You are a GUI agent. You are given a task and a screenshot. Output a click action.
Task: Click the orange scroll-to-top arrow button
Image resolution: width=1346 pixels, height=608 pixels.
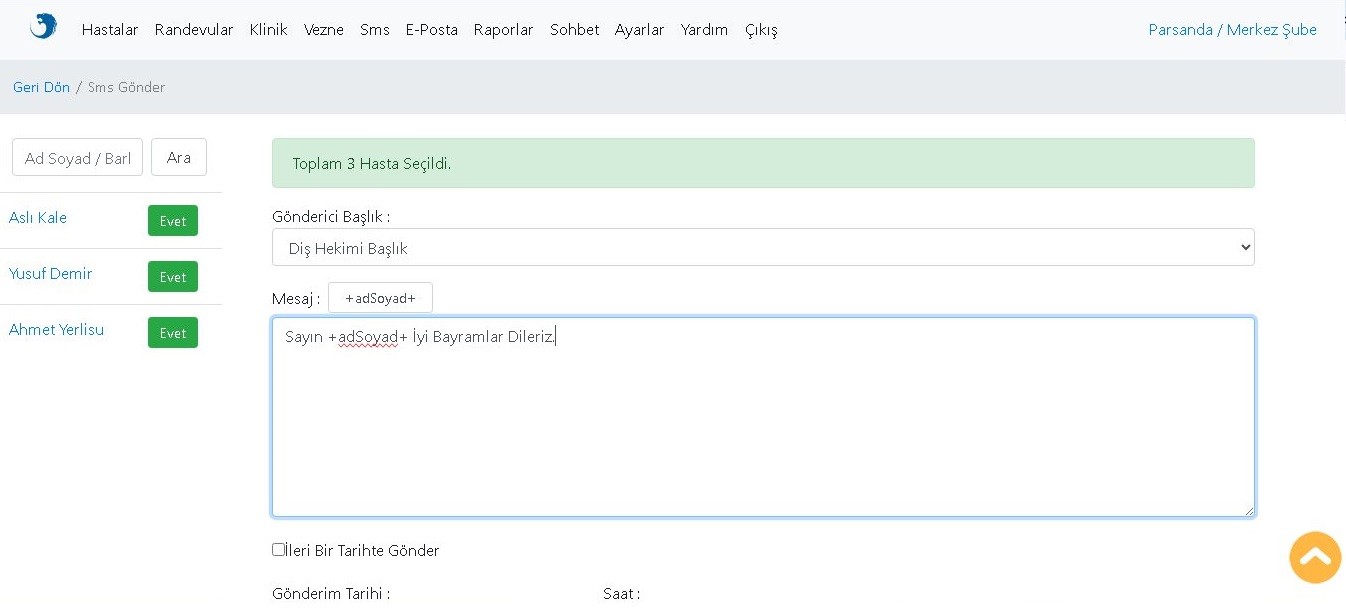click(x=1315, y=557)
